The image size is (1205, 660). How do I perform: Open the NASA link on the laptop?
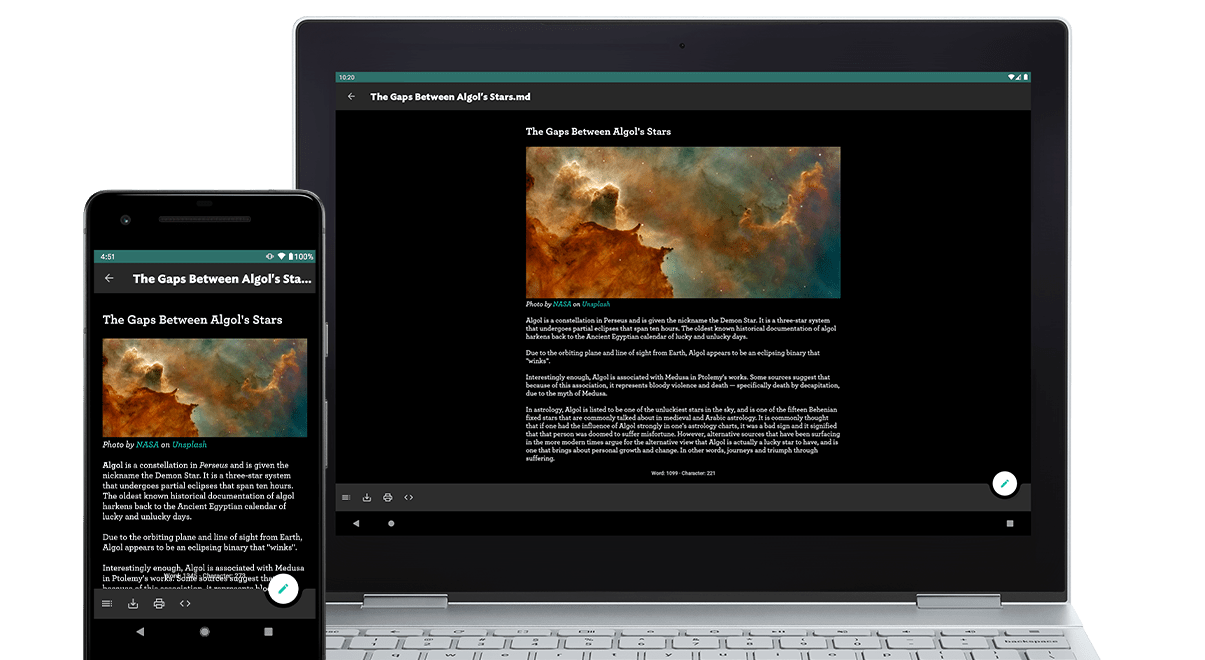click(x=562, y=304)
